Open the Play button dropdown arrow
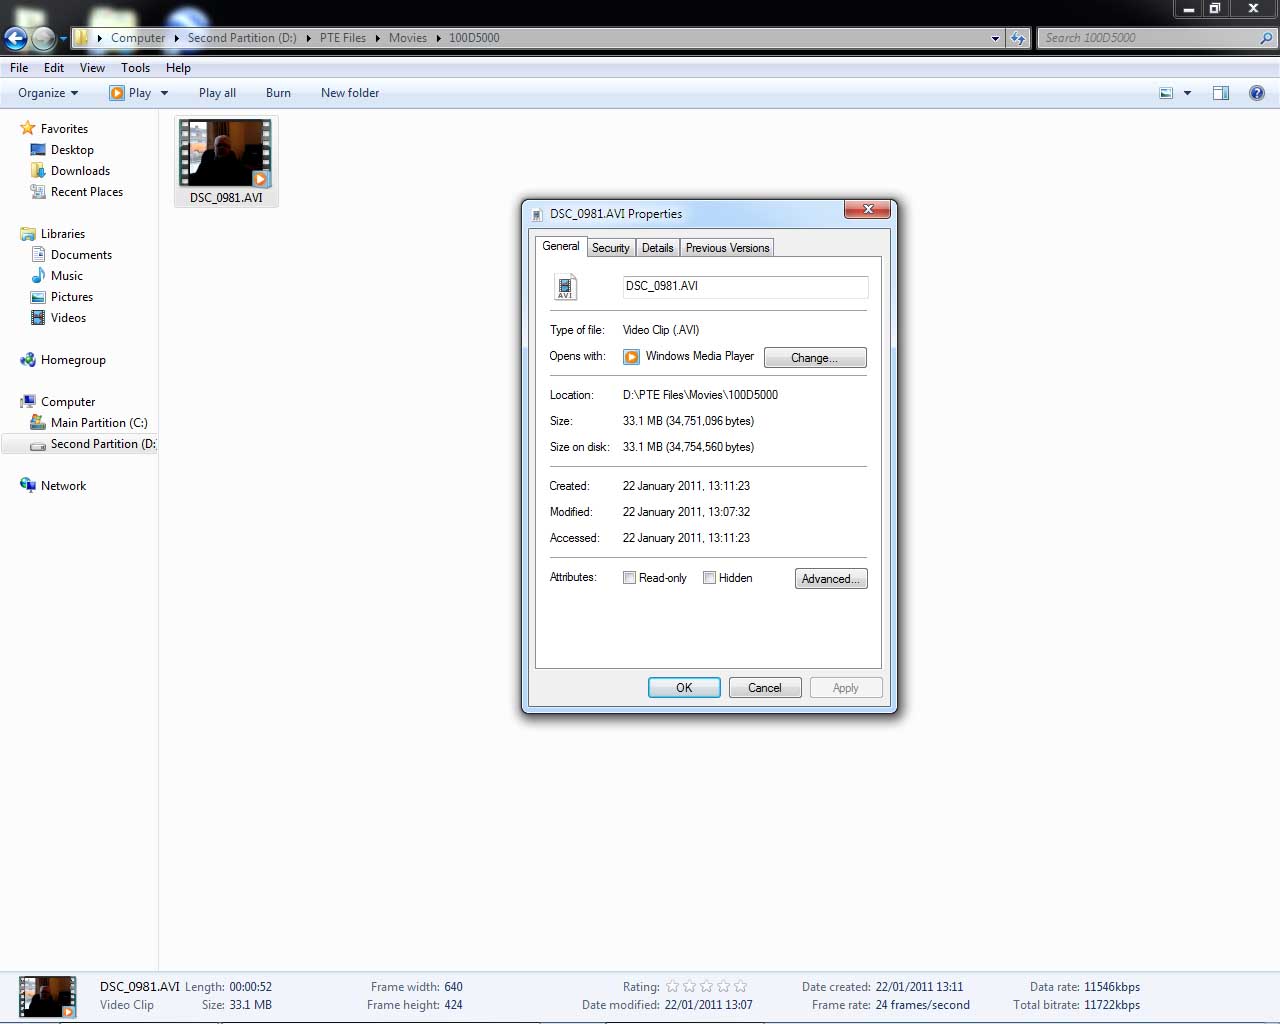The height and width of the screenshot is (1024, 1280). 165,93
